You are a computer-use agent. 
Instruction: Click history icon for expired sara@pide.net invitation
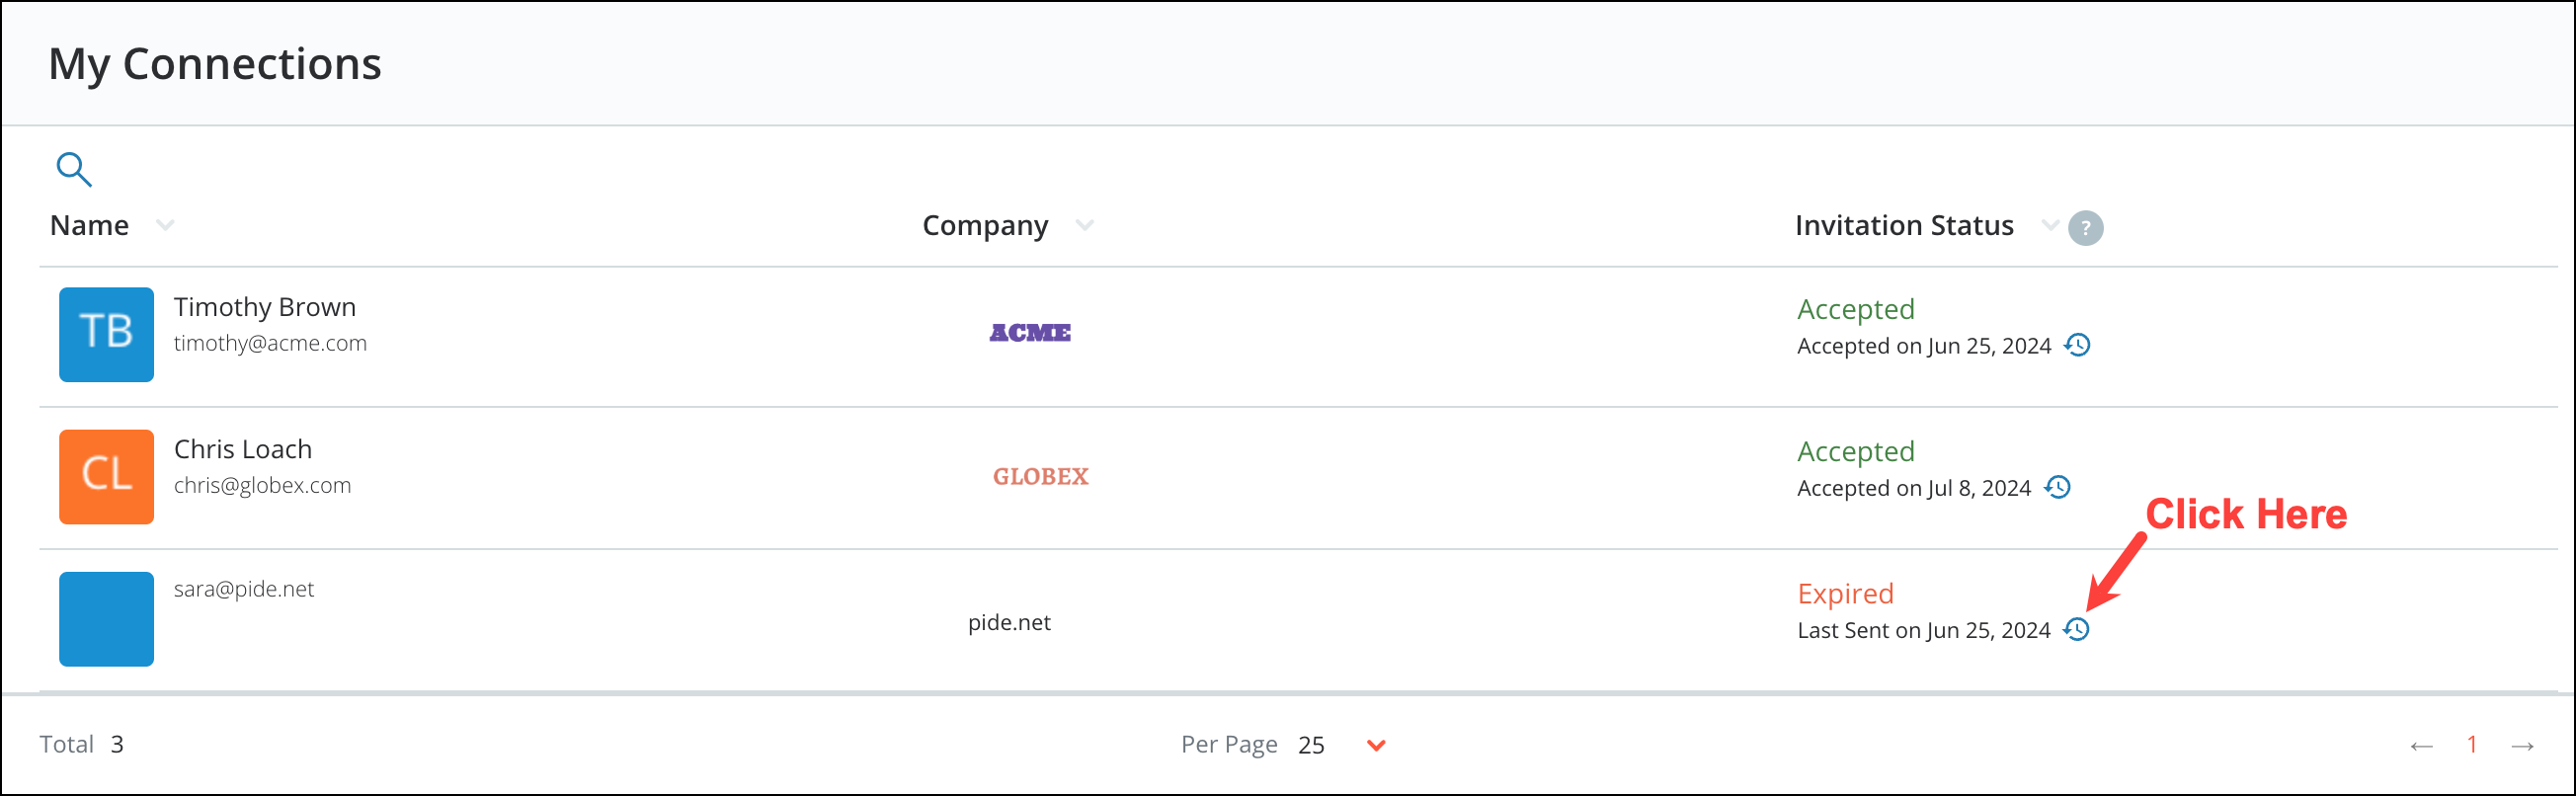click(x=2077, y=629)
